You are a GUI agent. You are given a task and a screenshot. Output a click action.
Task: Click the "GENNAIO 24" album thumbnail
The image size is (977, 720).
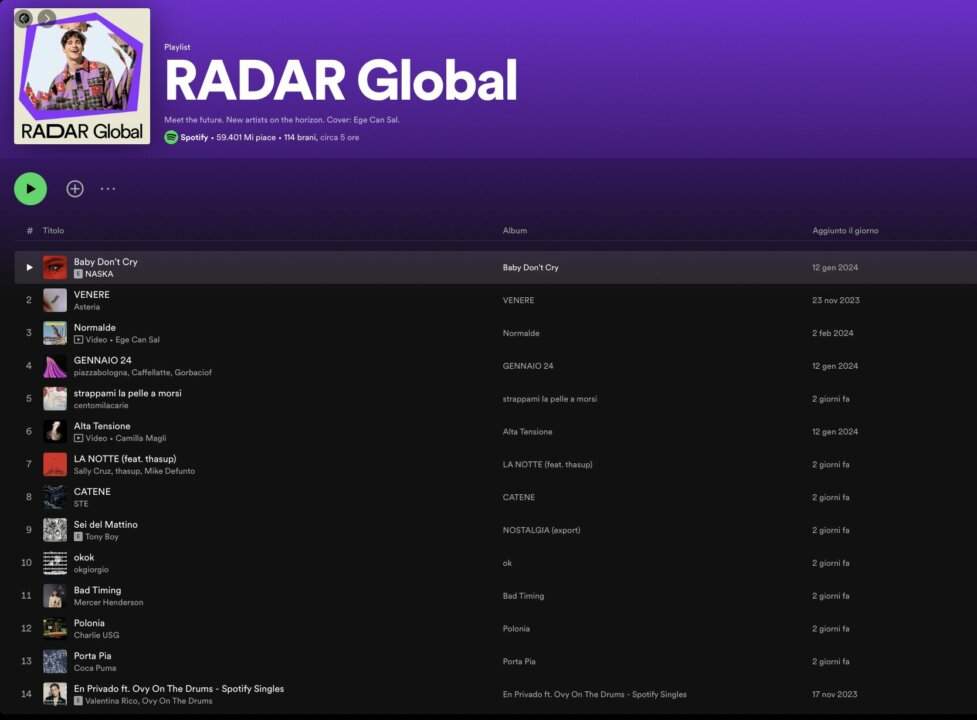(x=54, y=365)
